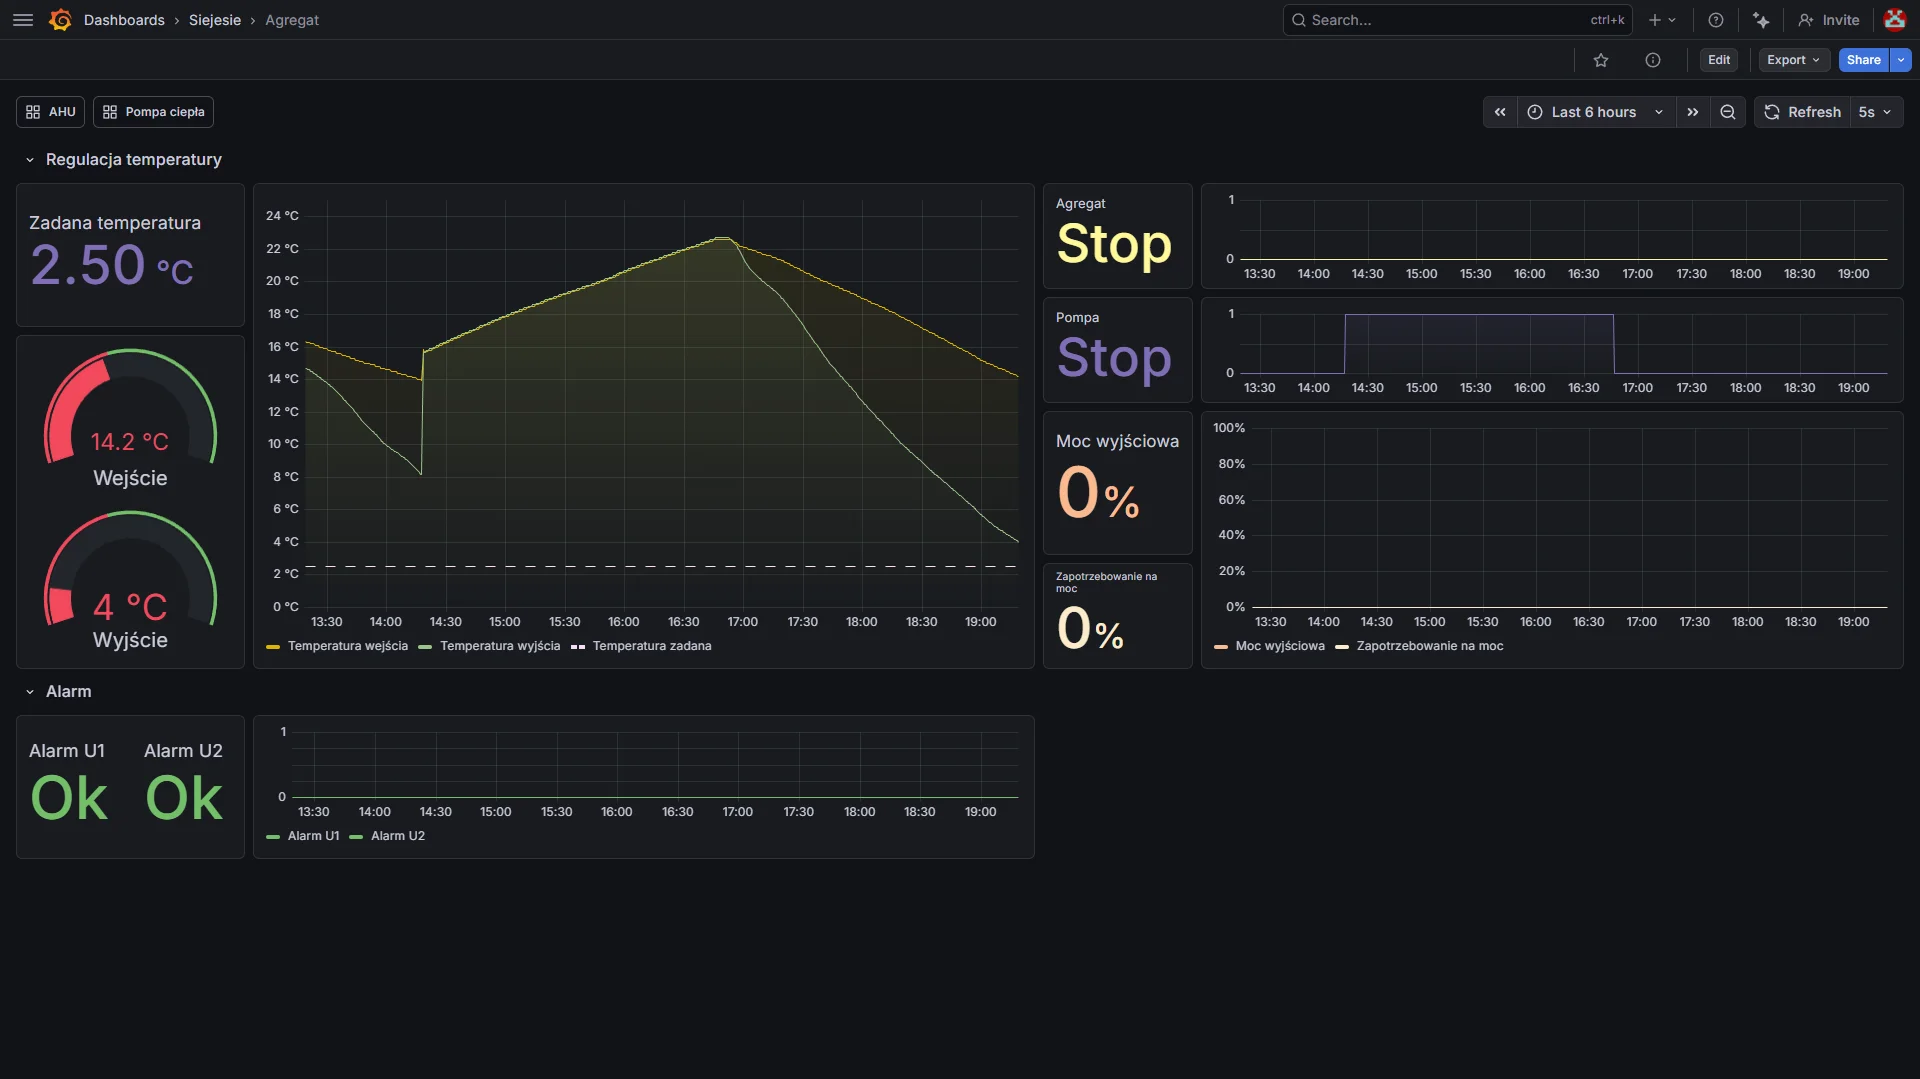Viewport: 1920px width, 1079px height.
Task: Open the help question mark icon
Action: (1716, 20)
